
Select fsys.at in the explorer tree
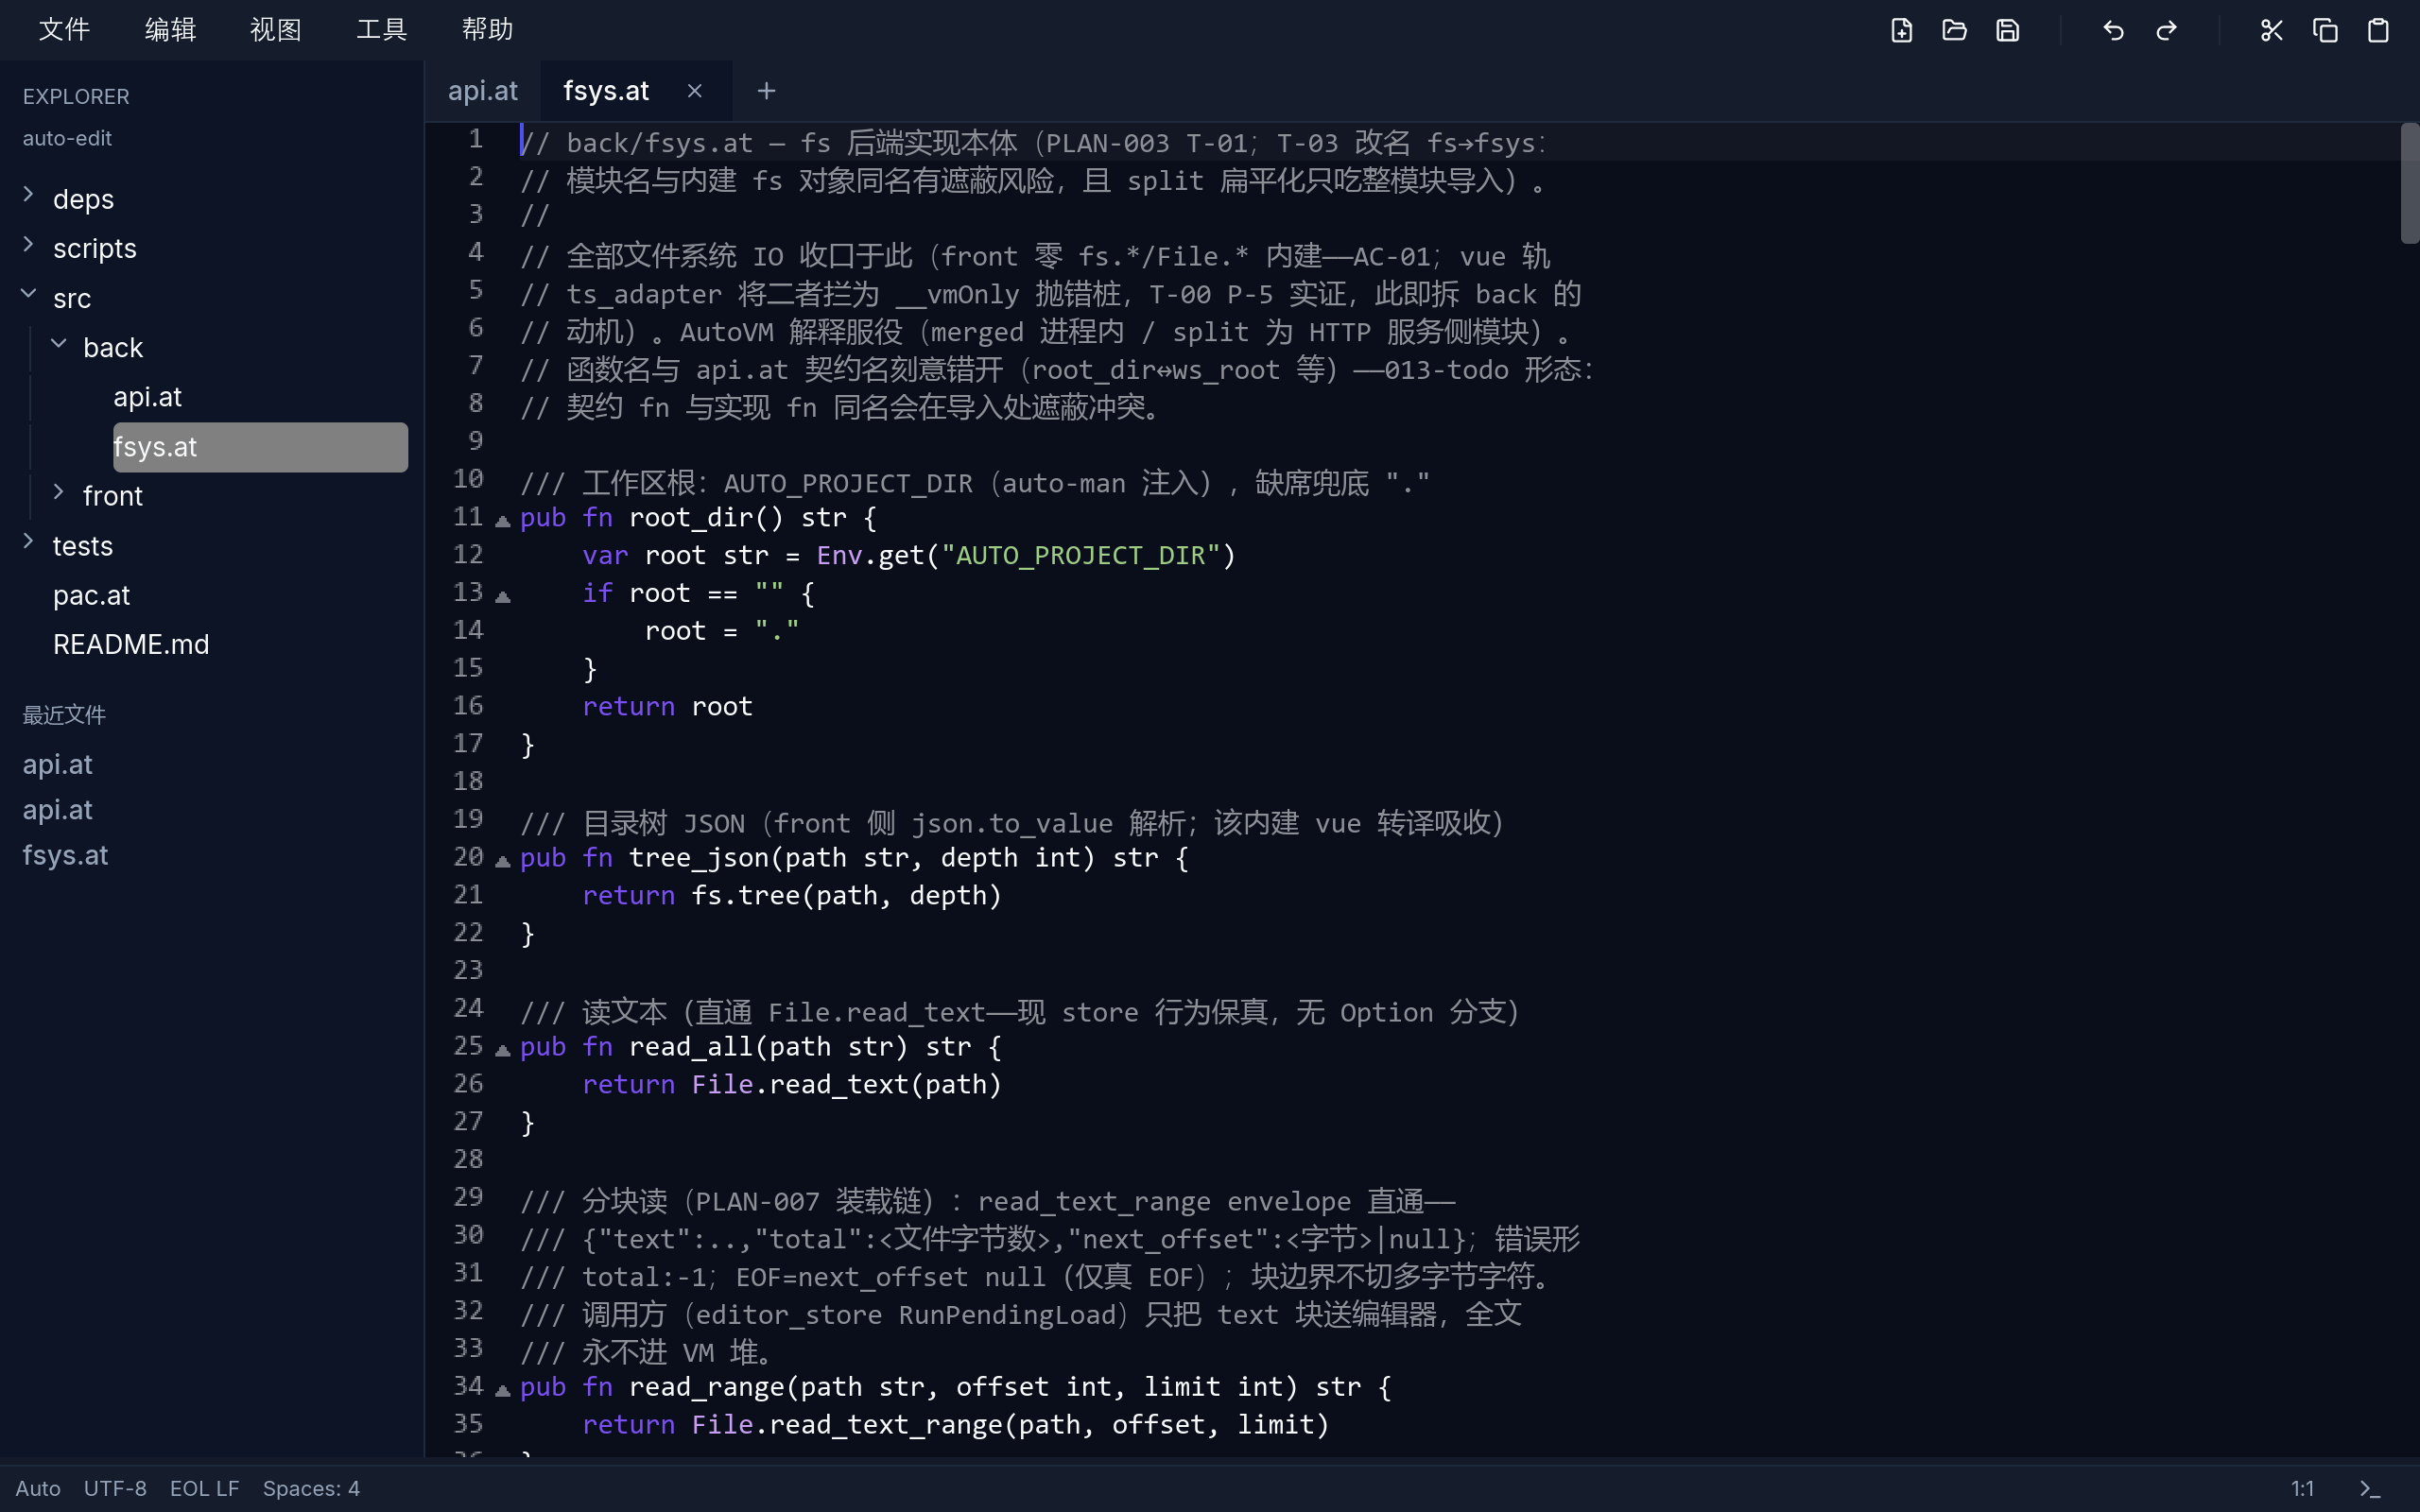coord(260,447)
